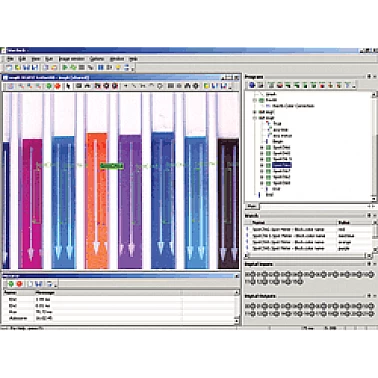
Task: Select the watch row with value red
Action: (309, 229)
